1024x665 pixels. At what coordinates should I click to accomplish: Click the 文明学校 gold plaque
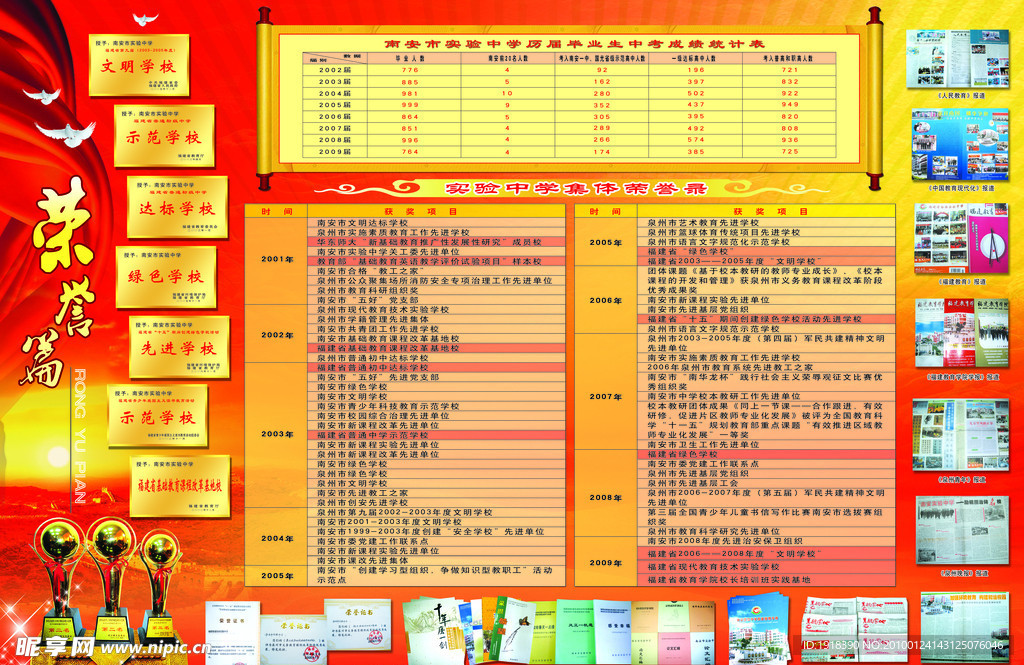click(x=138, y=65)
